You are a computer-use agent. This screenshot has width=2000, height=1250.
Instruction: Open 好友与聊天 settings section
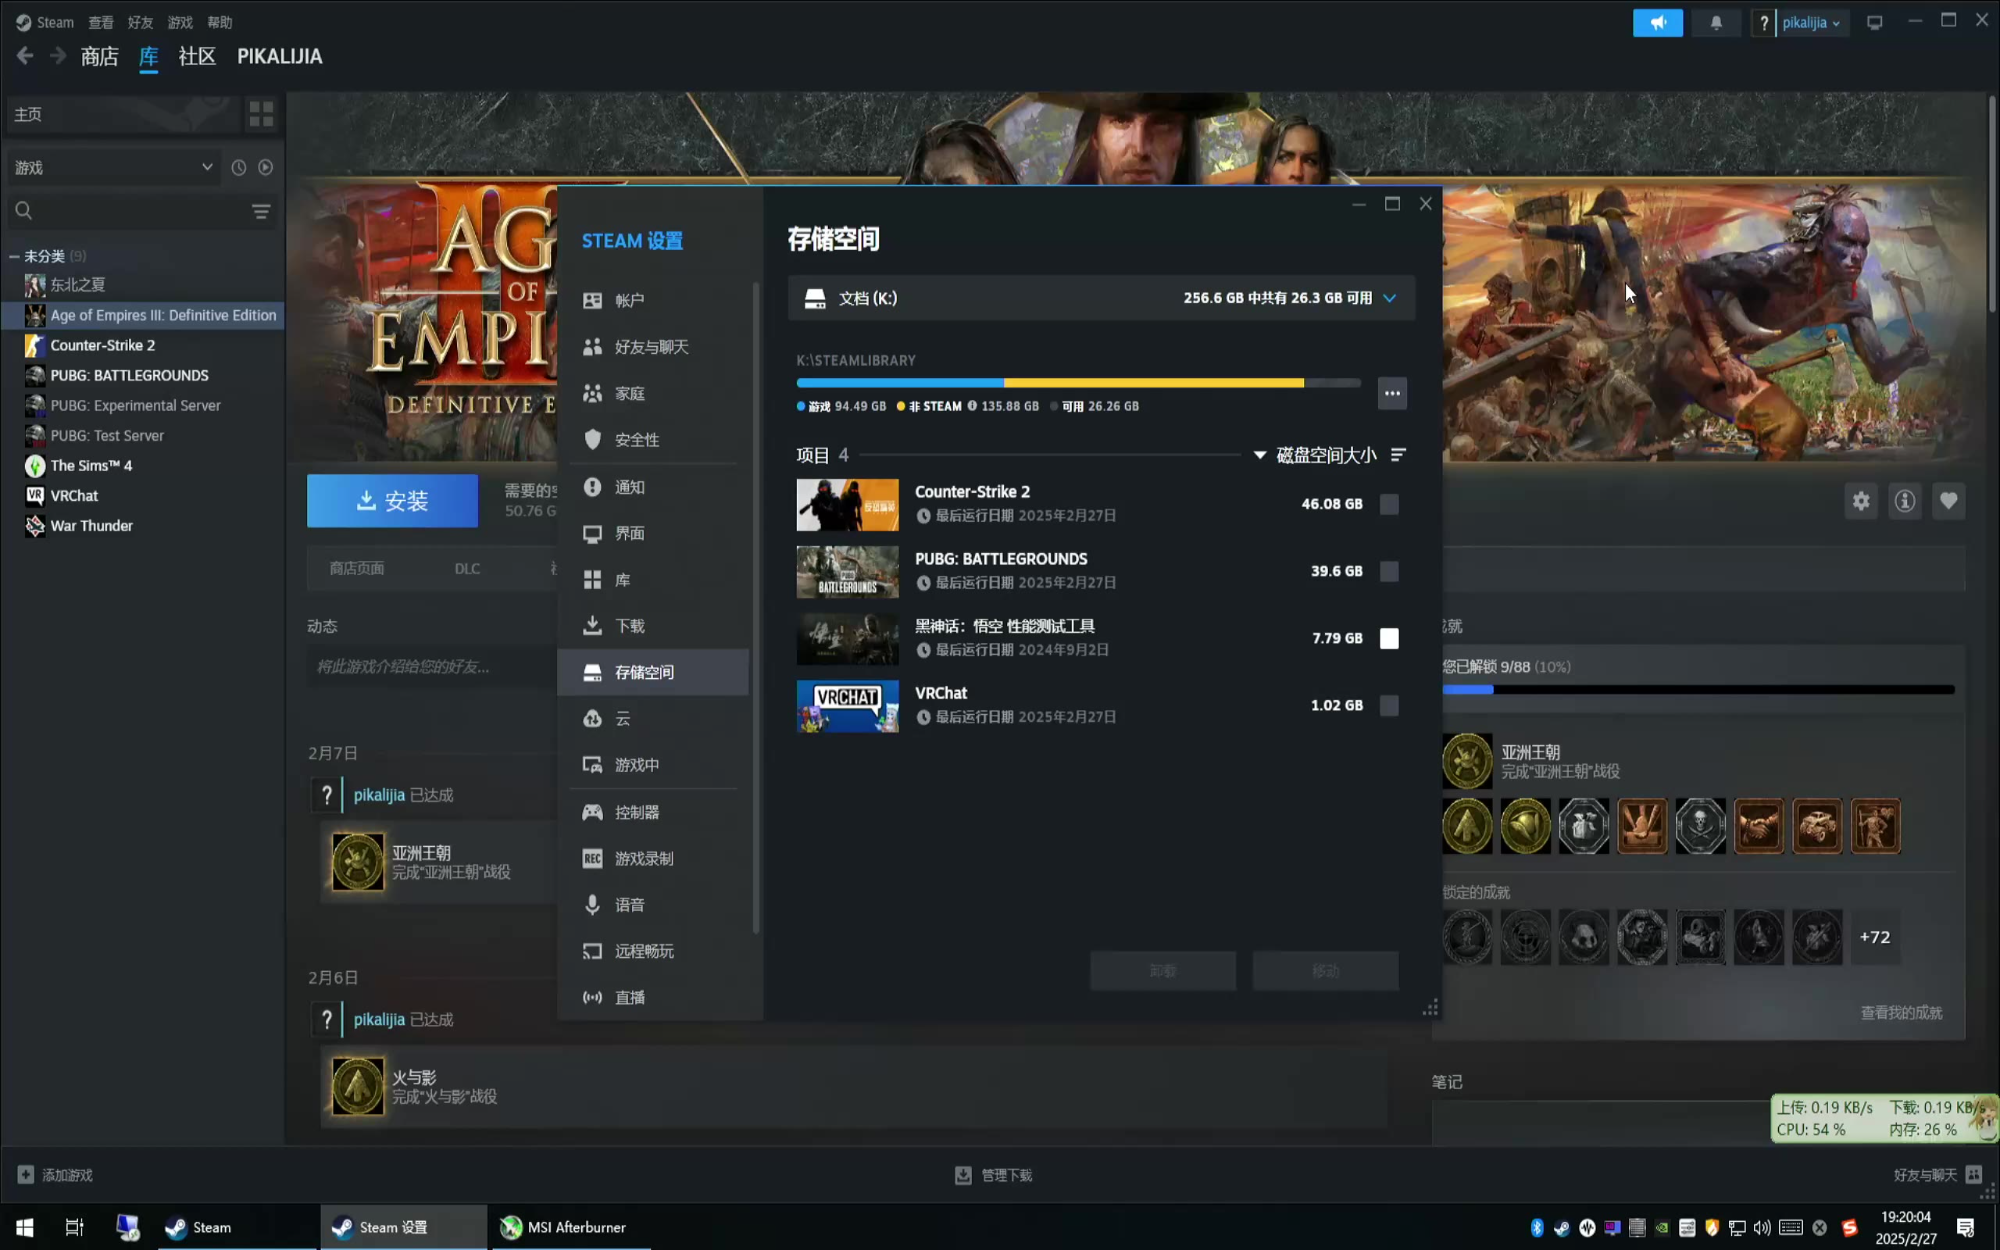click(x=652, y=347)
